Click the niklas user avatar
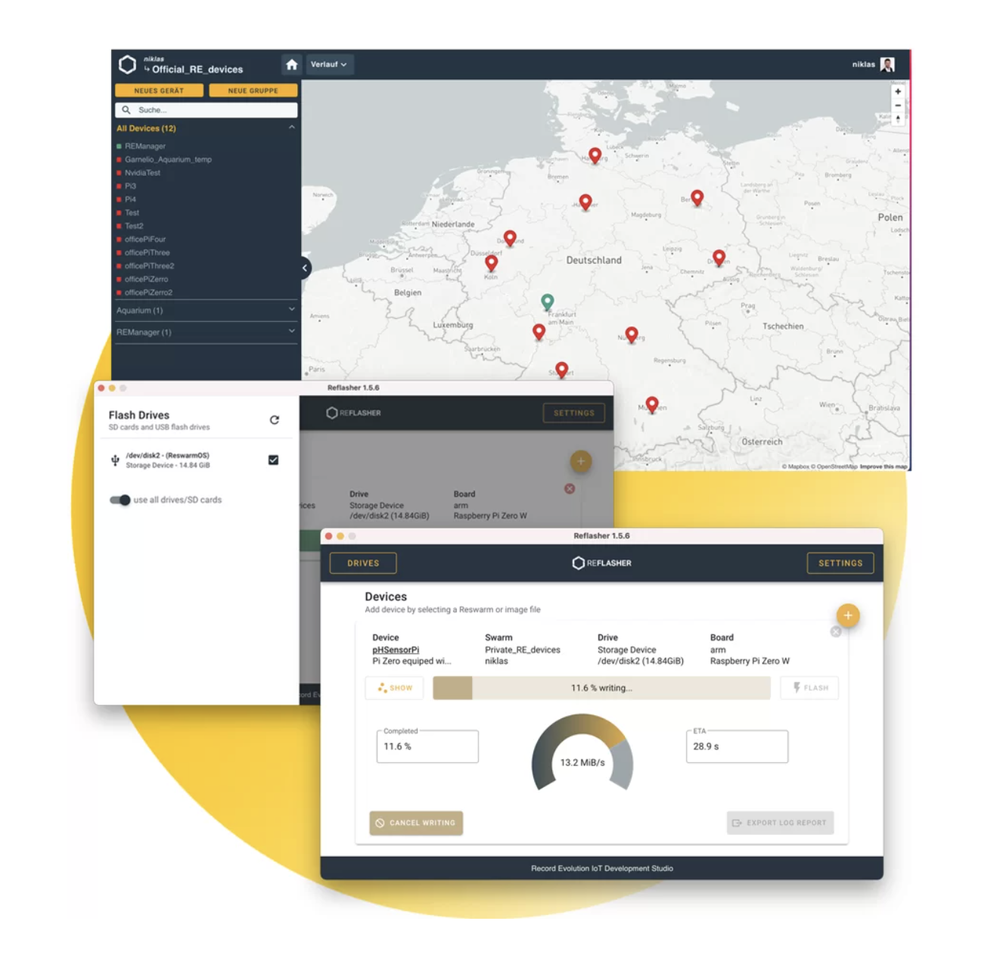 click(887, 64)
